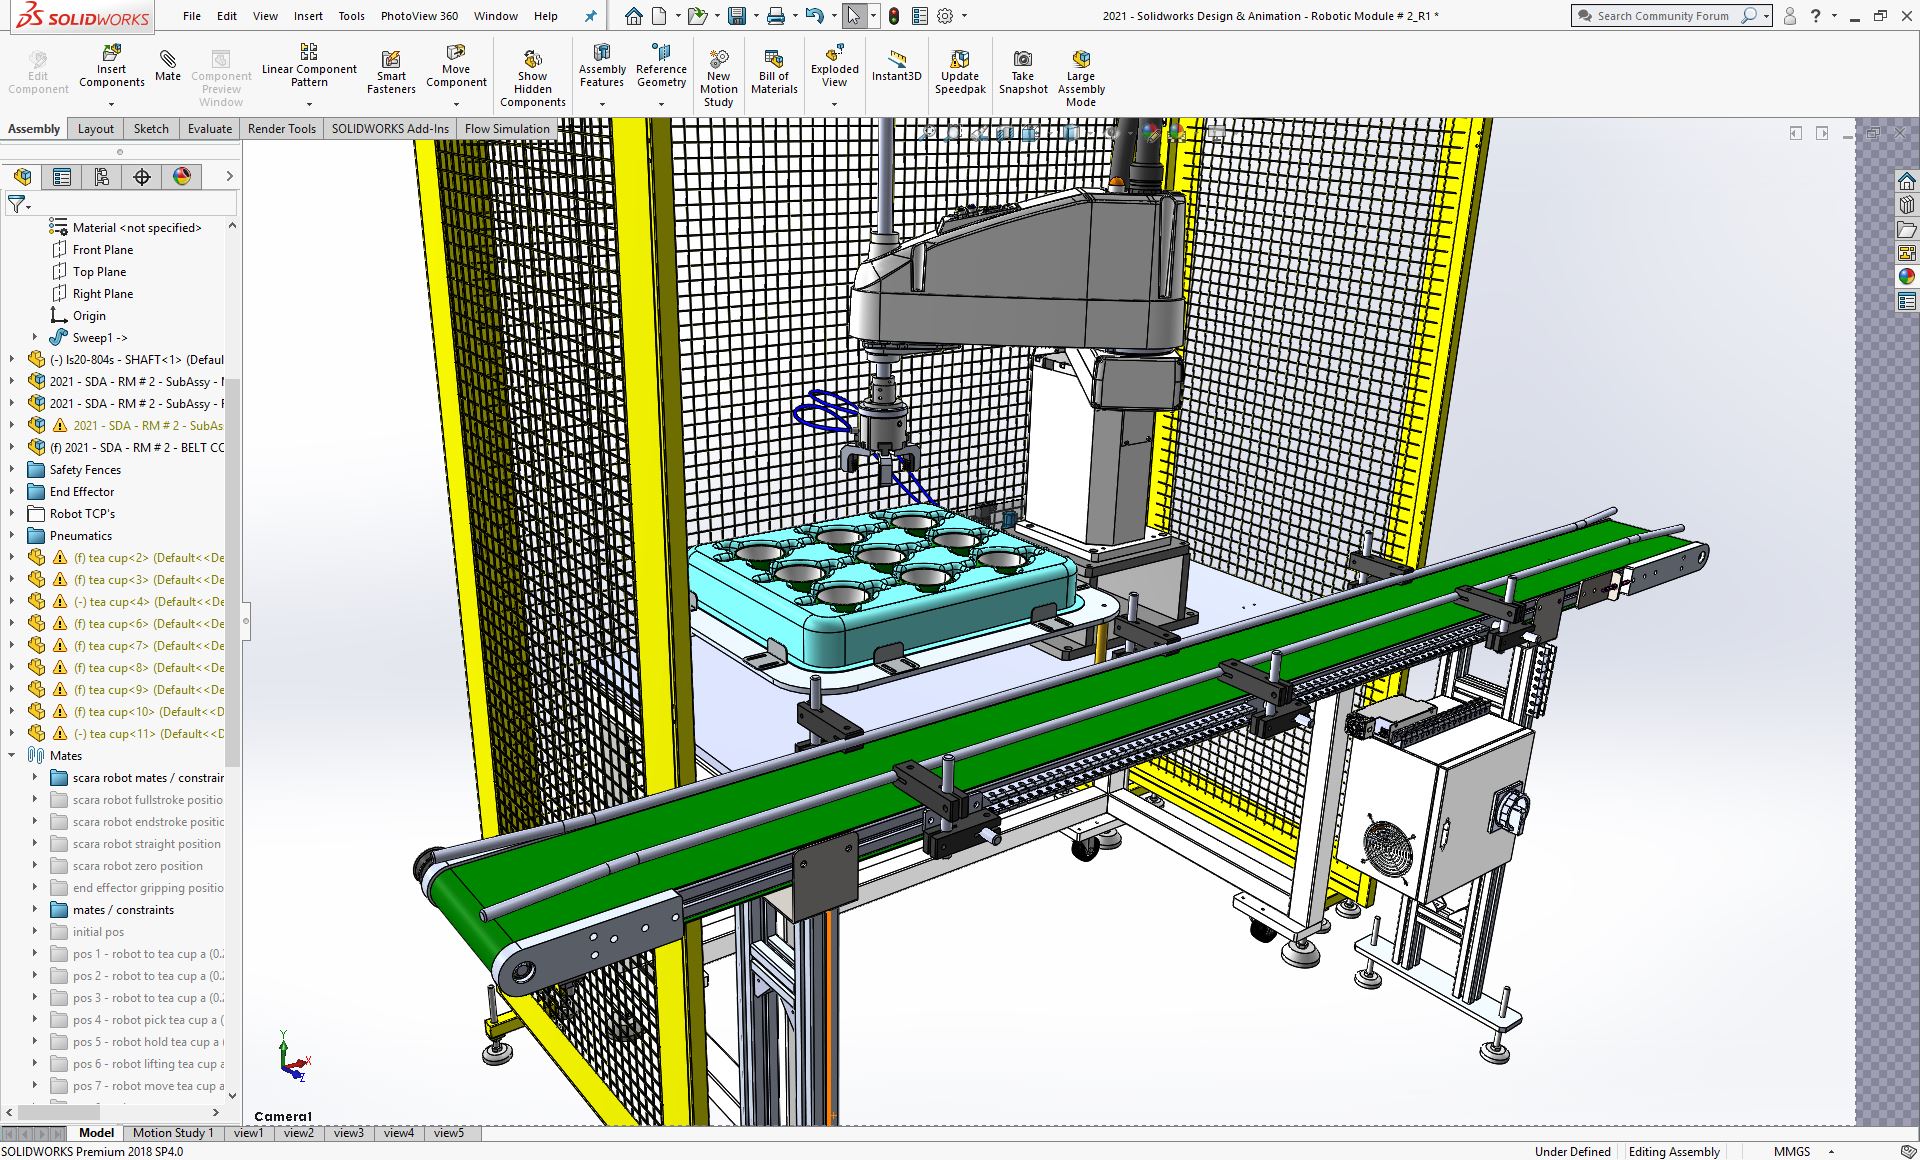Toggle visibility of End Effector component
Screen dimensions: 1920x1160
pyautogui.click(x=82, y=491)
